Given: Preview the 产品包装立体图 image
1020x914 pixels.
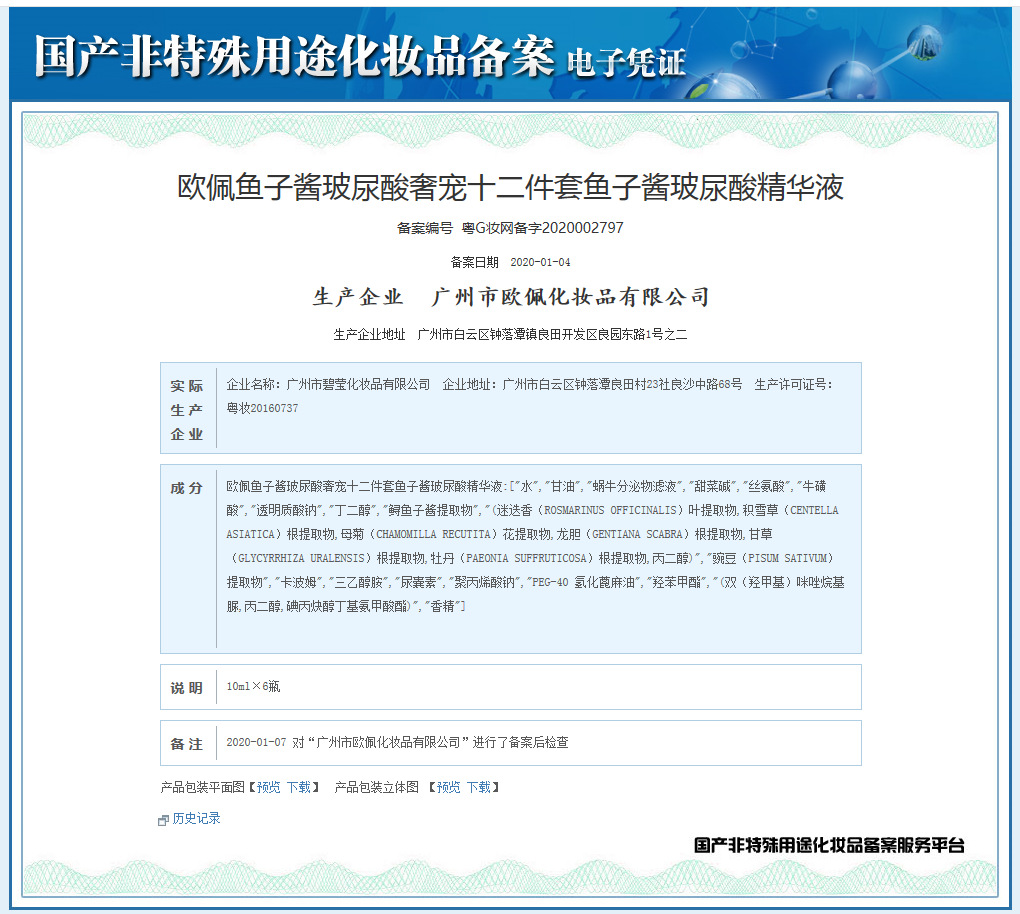Looking at the screenshot, I should click(x=448, y=787).
